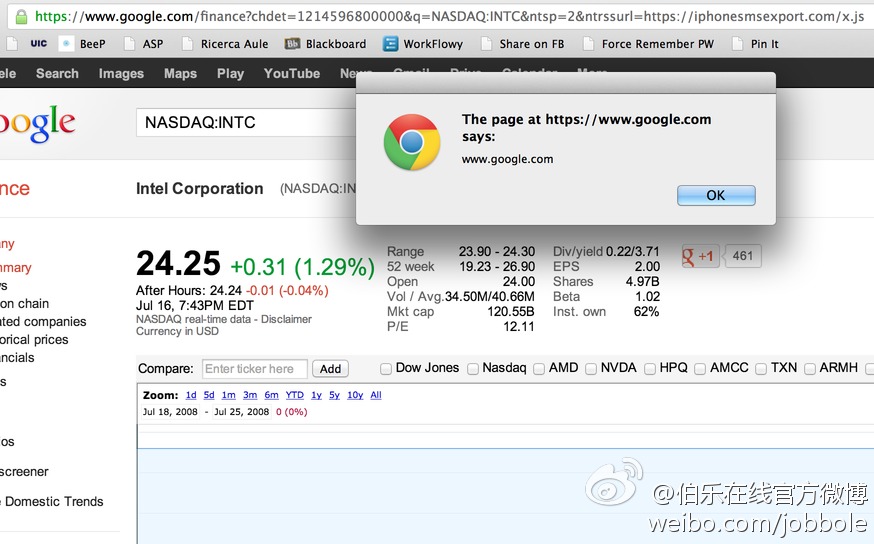Check the AMCC comparison checkbox
The width and height of the screenshot is (874, 544).
700,368
